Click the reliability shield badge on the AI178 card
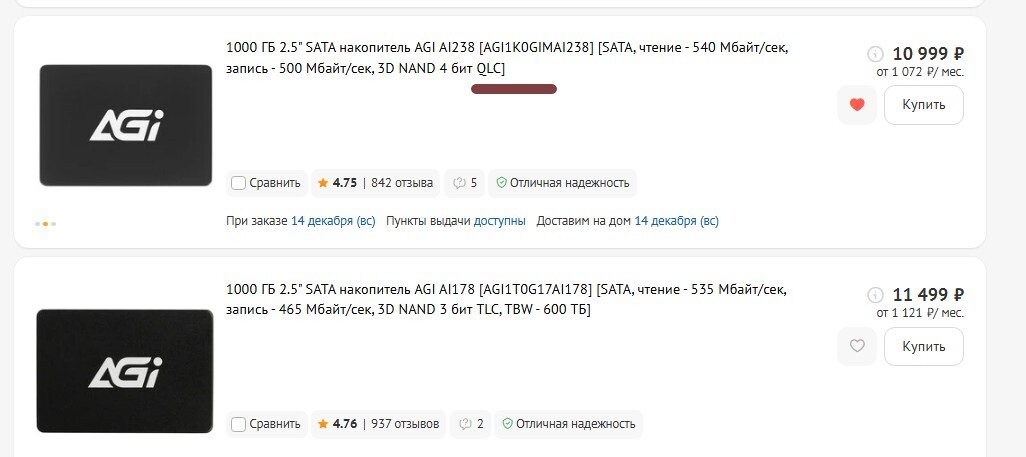This screenshot has width=1026, height=457. click(x=569, y=424)
